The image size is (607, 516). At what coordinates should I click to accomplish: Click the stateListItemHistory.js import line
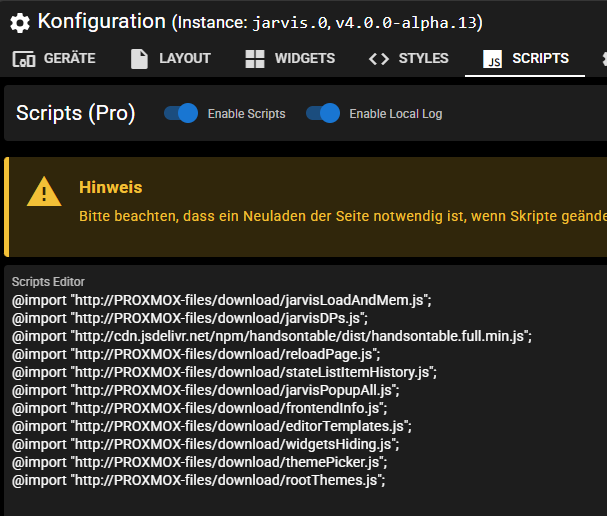(224, 372)
